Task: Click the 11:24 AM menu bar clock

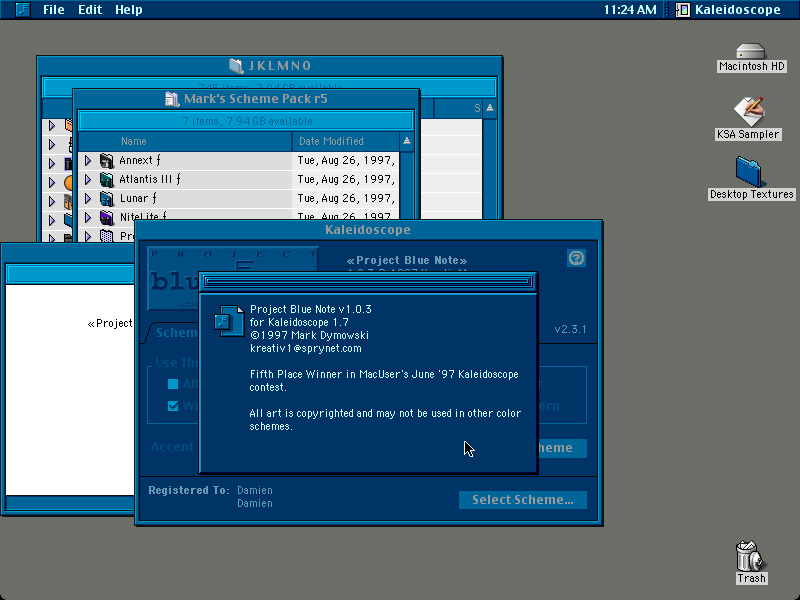Action: click(x=630, y=10)
